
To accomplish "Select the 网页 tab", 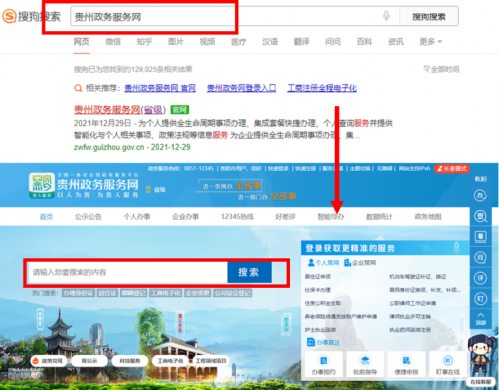I will click(x=82, y=42).
